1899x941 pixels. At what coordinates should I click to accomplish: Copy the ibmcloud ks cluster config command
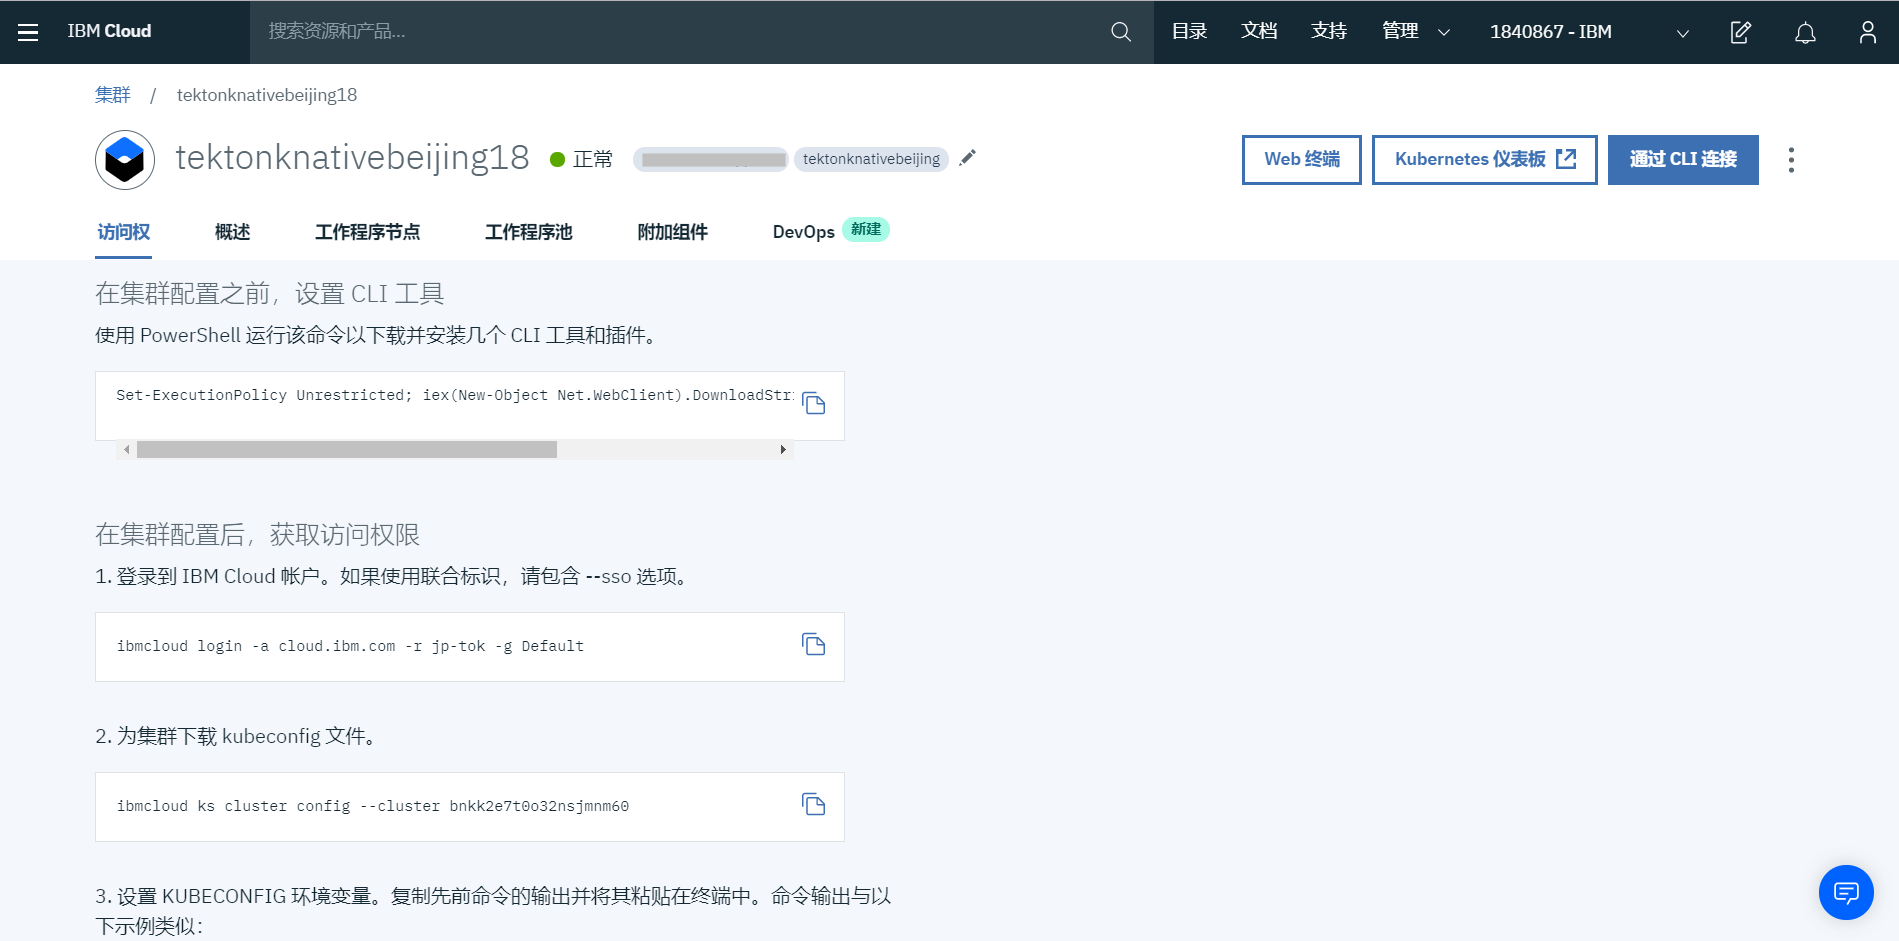click(814, 805)
